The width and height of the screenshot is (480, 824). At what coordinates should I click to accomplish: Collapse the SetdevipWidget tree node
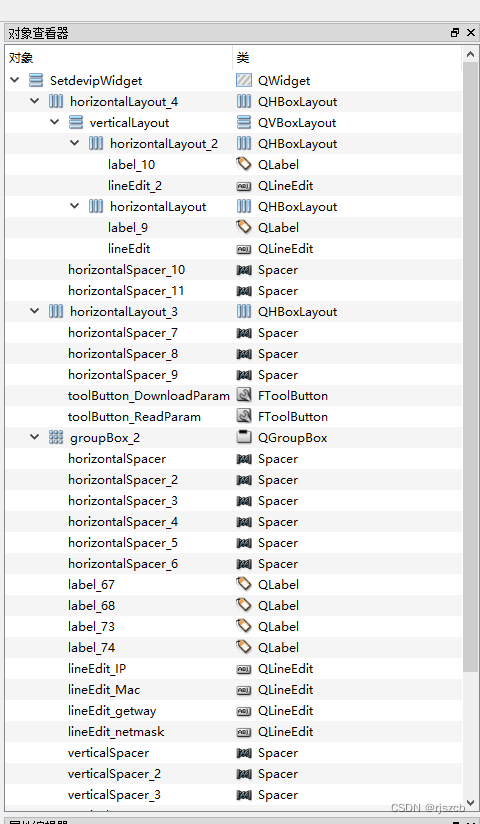click(15, 80)
